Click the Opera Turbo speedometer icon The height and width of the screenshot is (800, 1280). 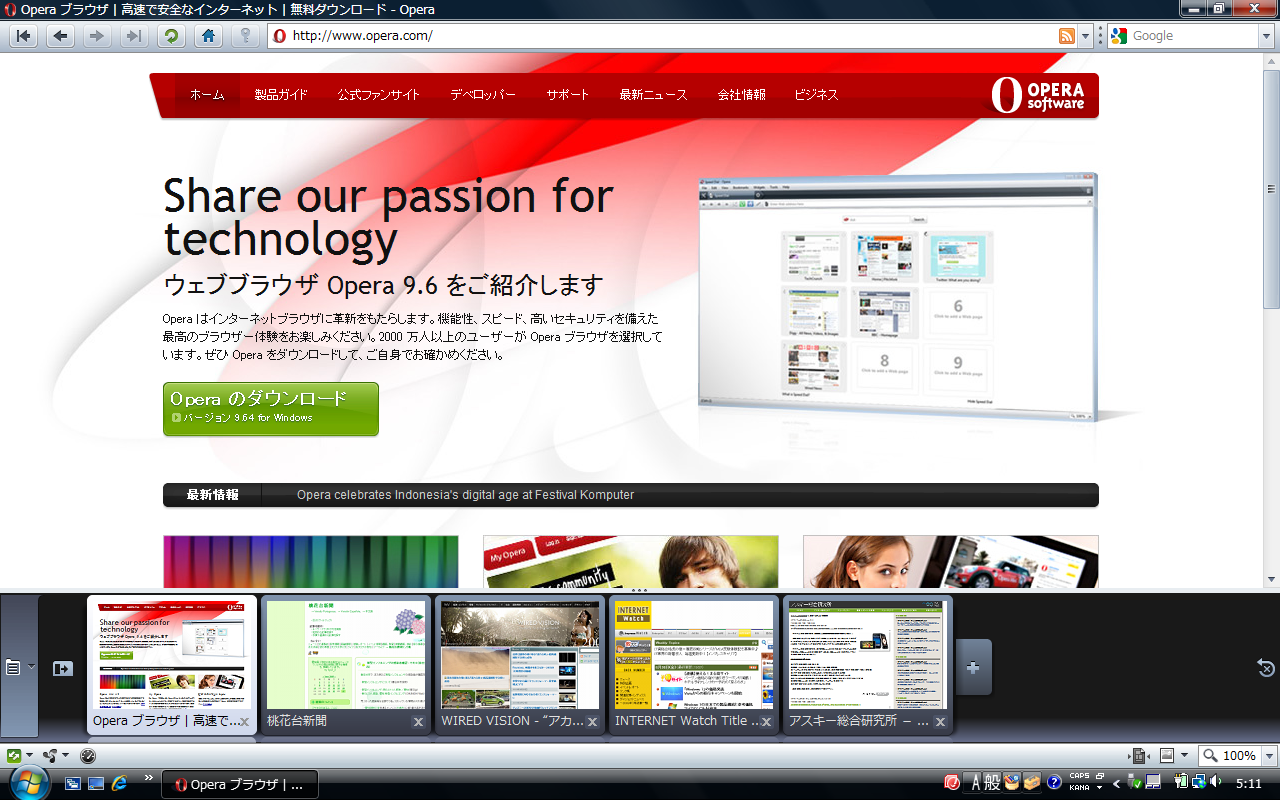(x=88, y=756)
